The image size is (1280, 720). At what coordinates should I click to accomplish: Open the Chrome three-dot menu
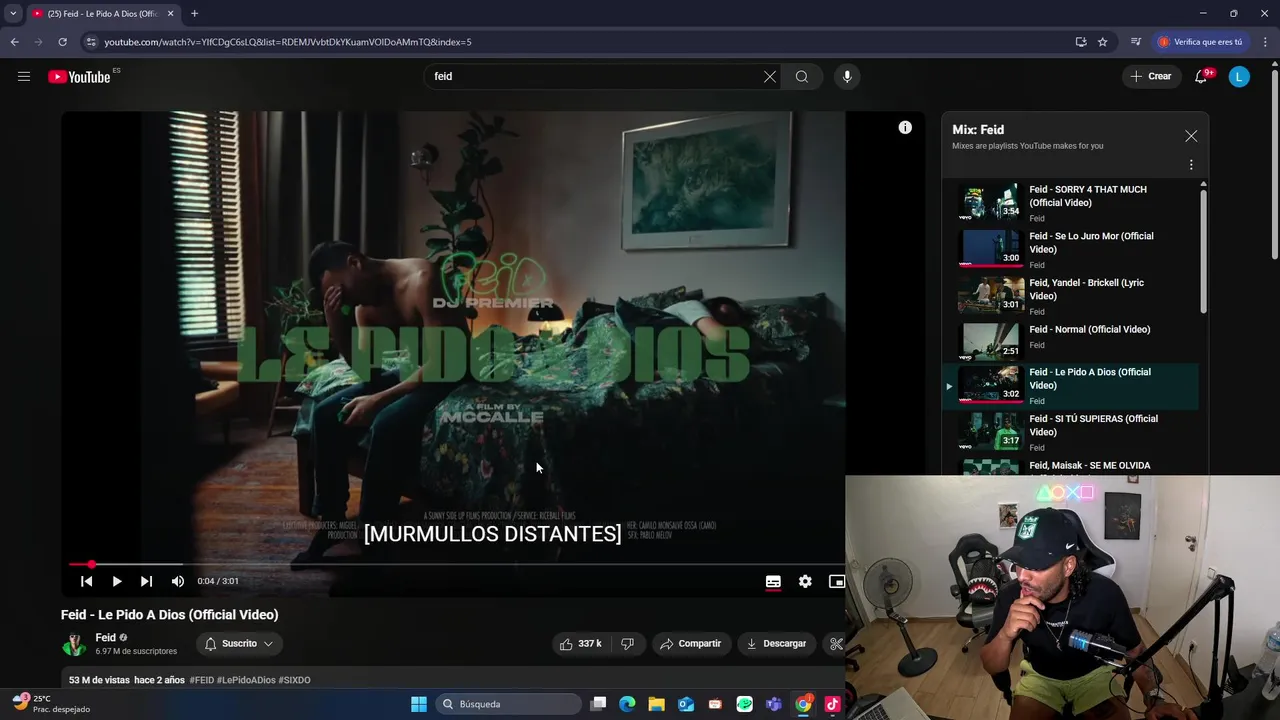[1266, 42]
